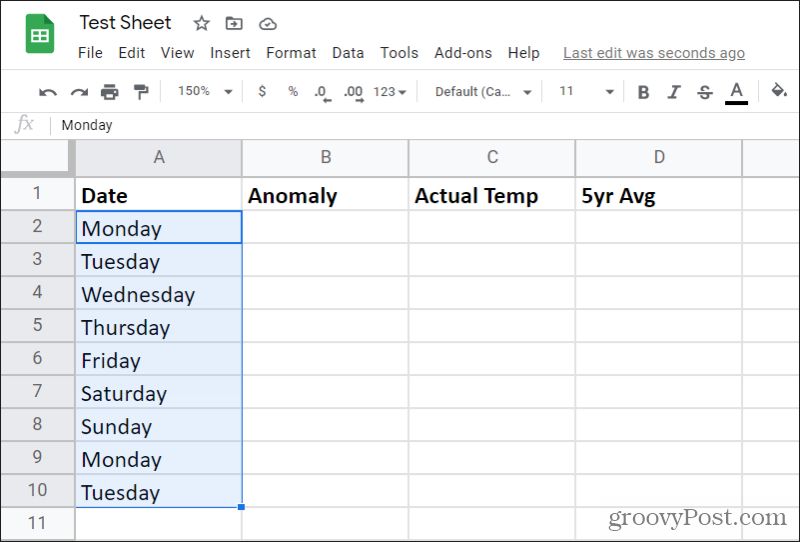Viewport: 800px width, 542px height.
Task: Open the Data menu
Action: 347,53
